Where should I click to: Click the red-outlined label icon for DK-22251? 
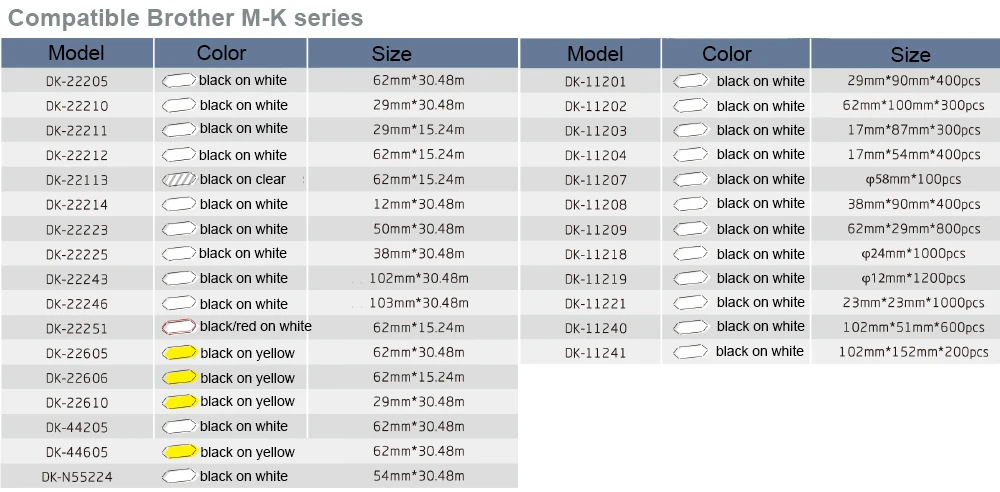pyautogui.click(x=177, y=327)
